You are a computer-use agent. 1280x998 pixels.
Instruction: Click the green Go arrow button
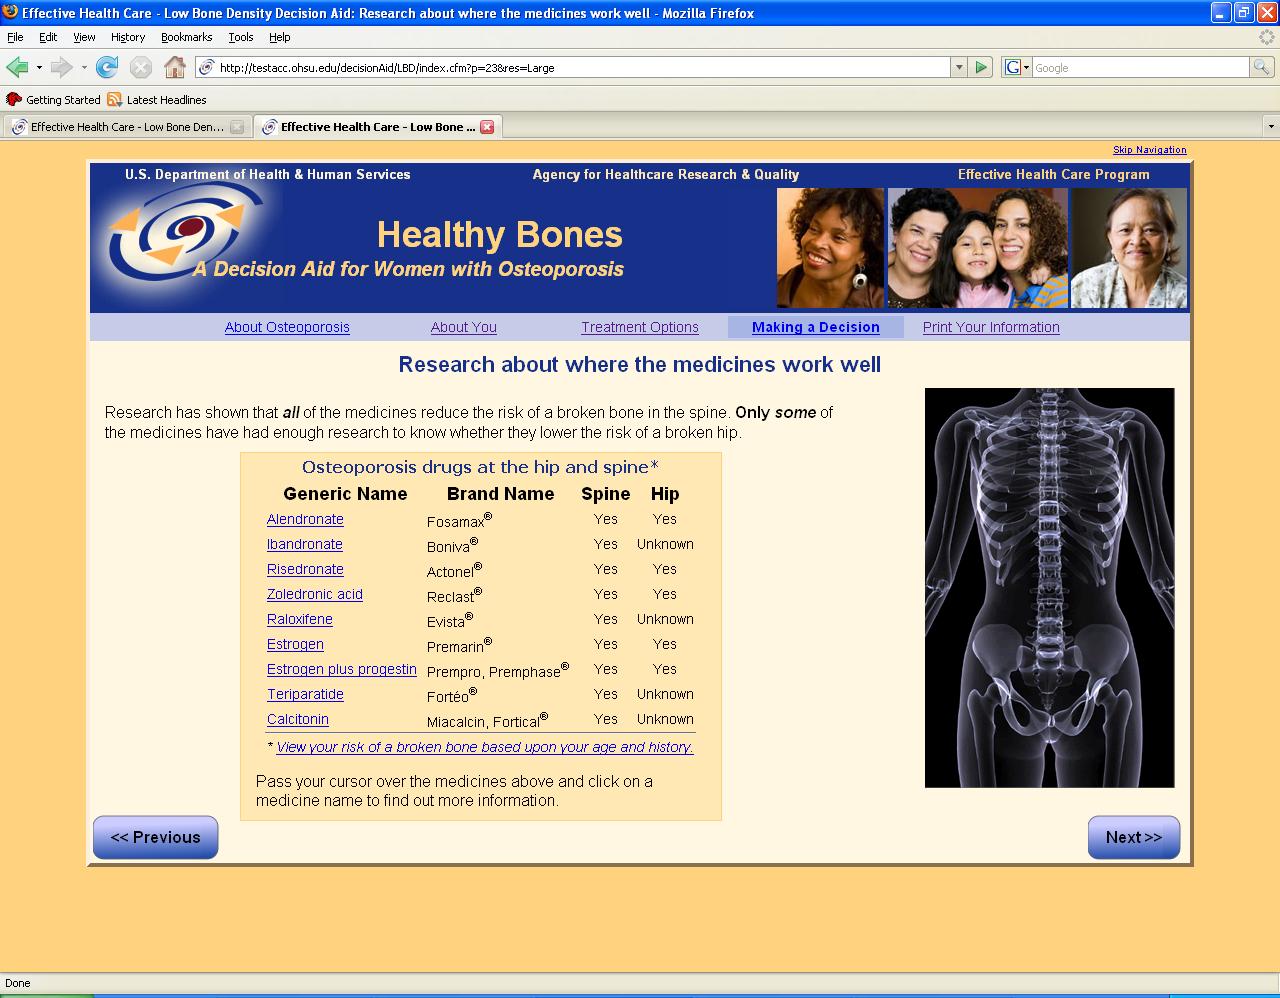[981, 67]
